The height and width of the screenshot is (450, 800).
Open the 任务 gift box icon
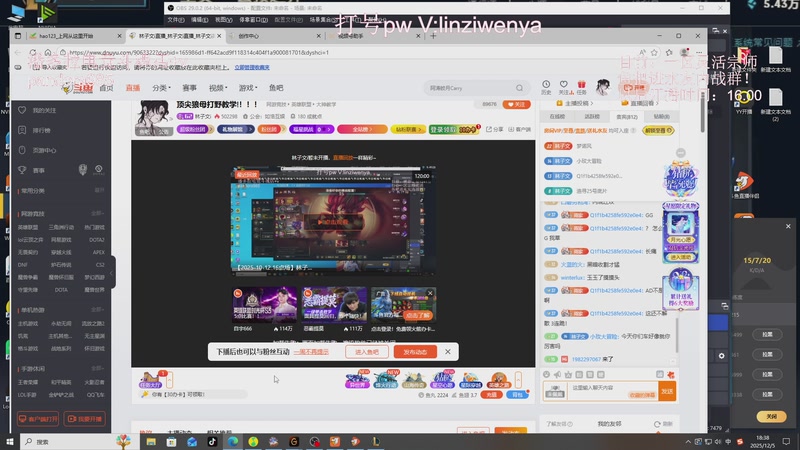582,84
